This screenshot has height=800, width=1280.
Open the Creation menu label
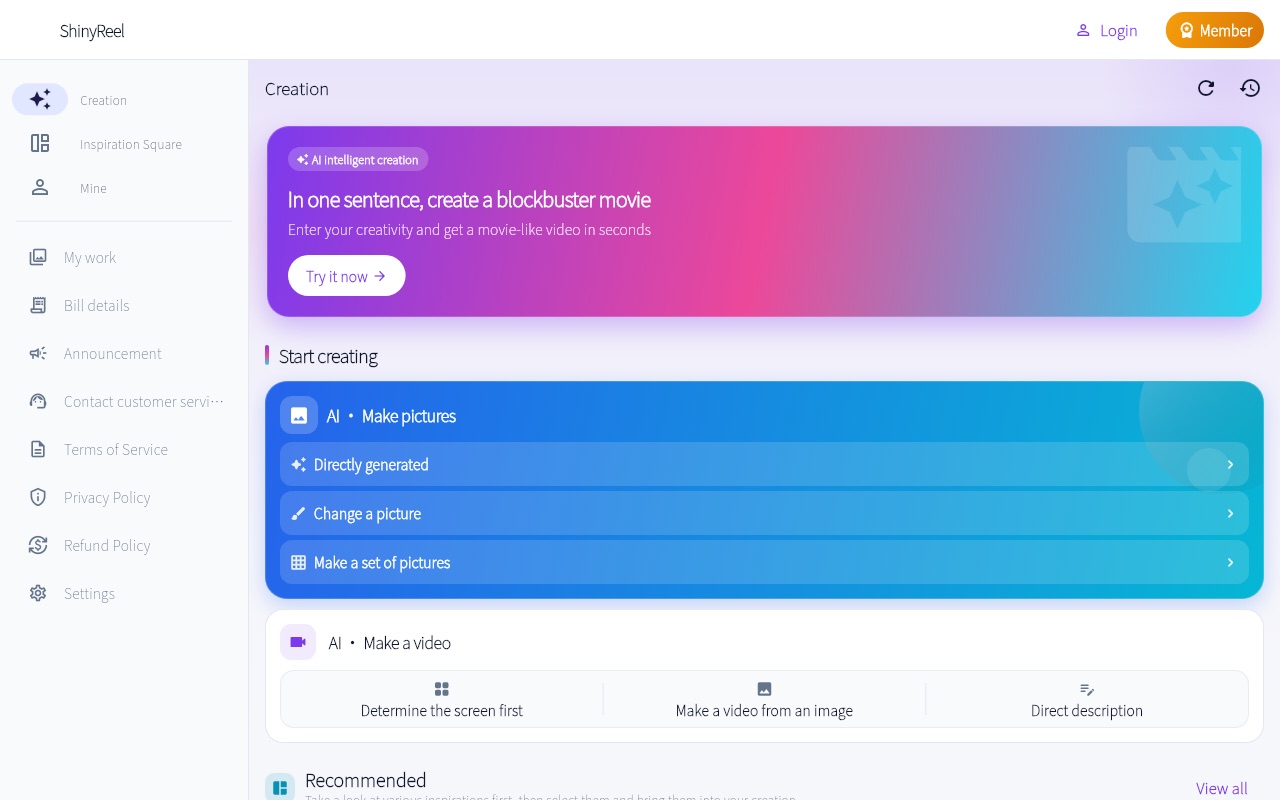103,100
